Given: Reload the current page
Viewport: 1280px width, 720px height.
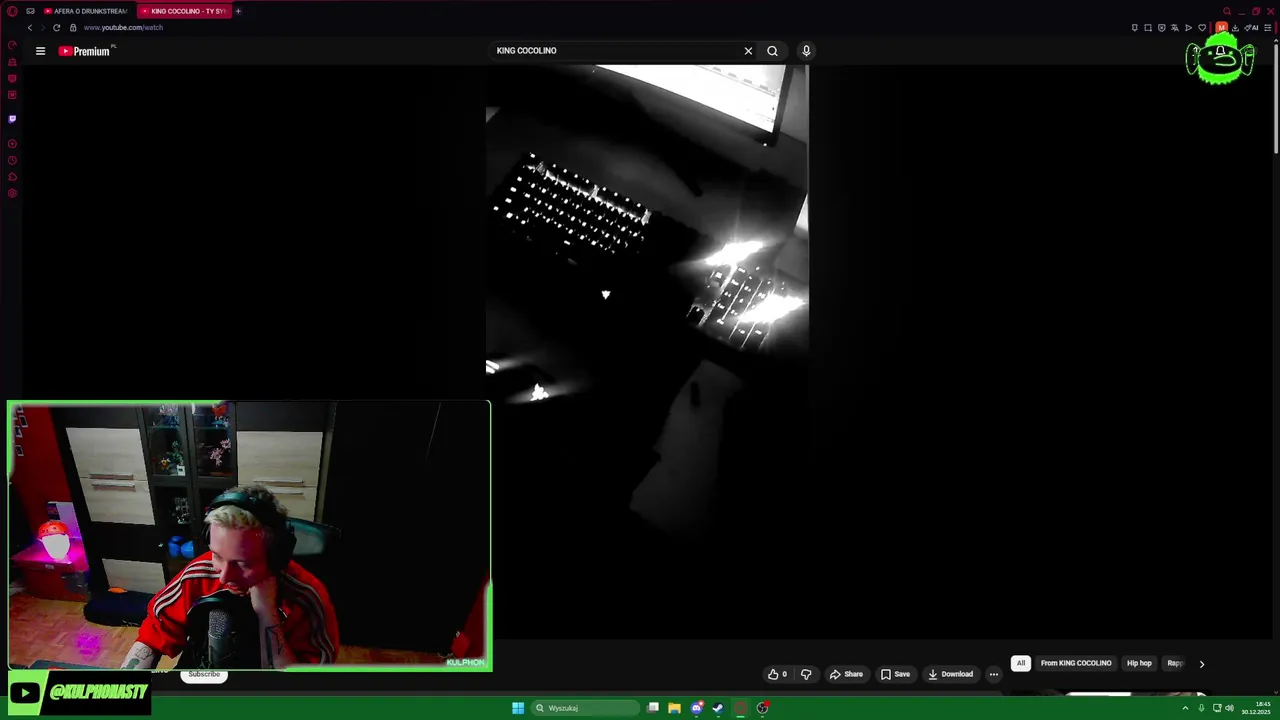Looking at the screenshot, I should 56,27.
